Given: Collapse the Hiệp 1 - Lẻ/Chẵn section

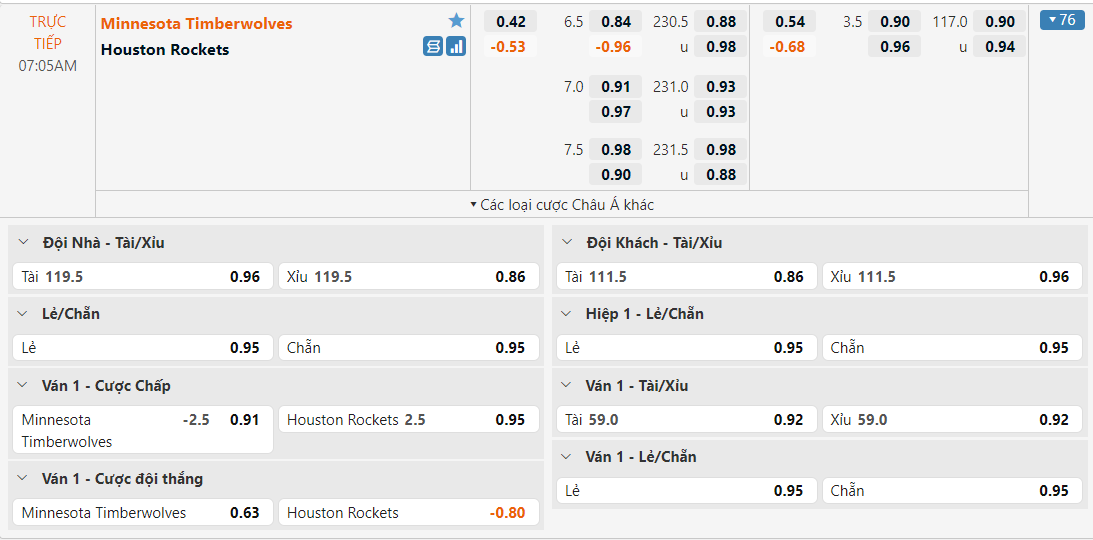Looking at the screenshot, I should [567, 314].
